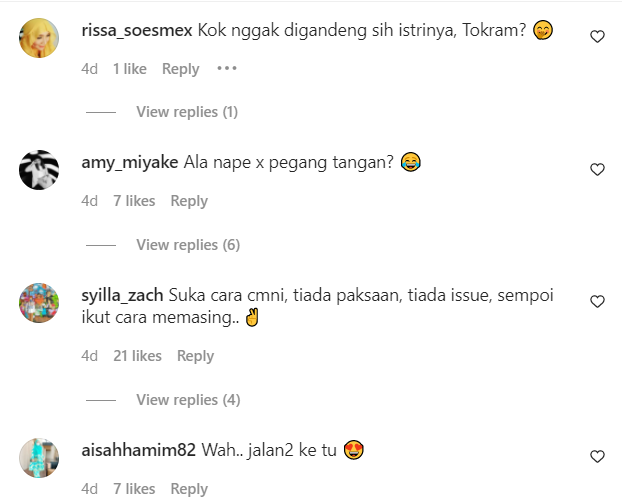Image resolution: width=622 pixels, height=502 pixels.
Task: Open amy_miyake's black-and-white avatar
Action: (x=39, y=170)
